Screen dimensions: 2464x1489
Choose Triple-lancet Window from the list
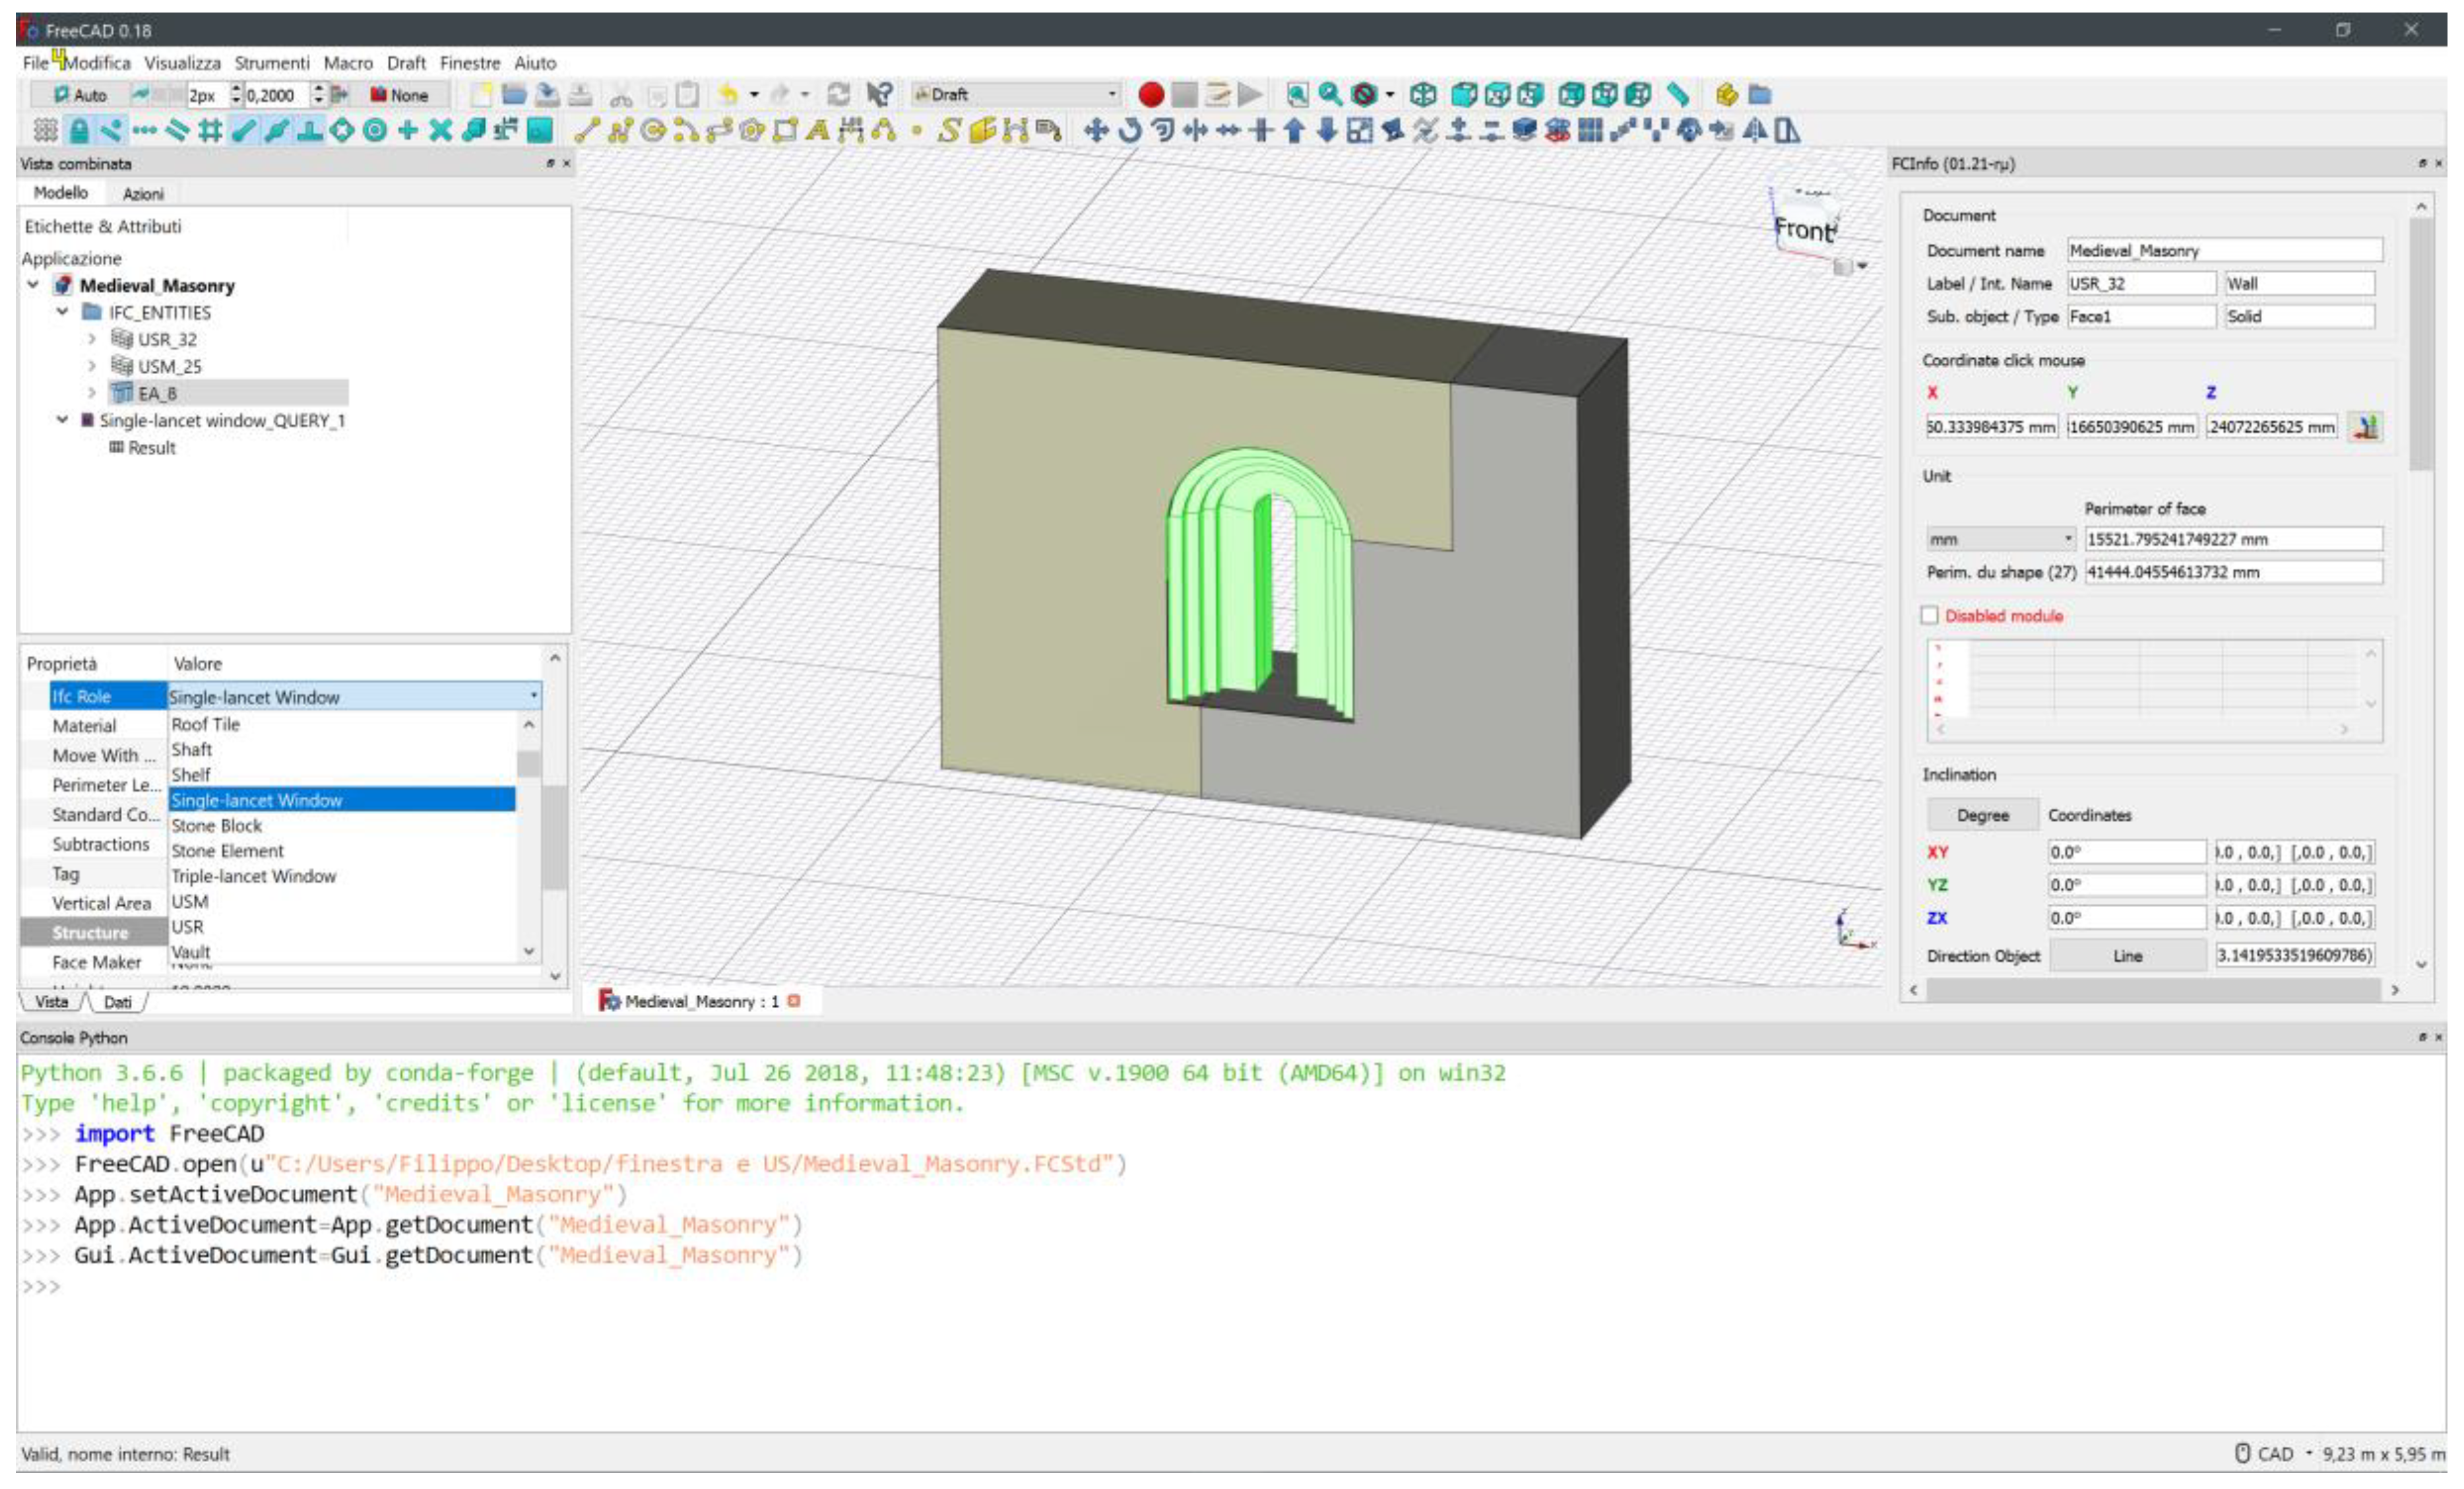[x=253, y=876]
